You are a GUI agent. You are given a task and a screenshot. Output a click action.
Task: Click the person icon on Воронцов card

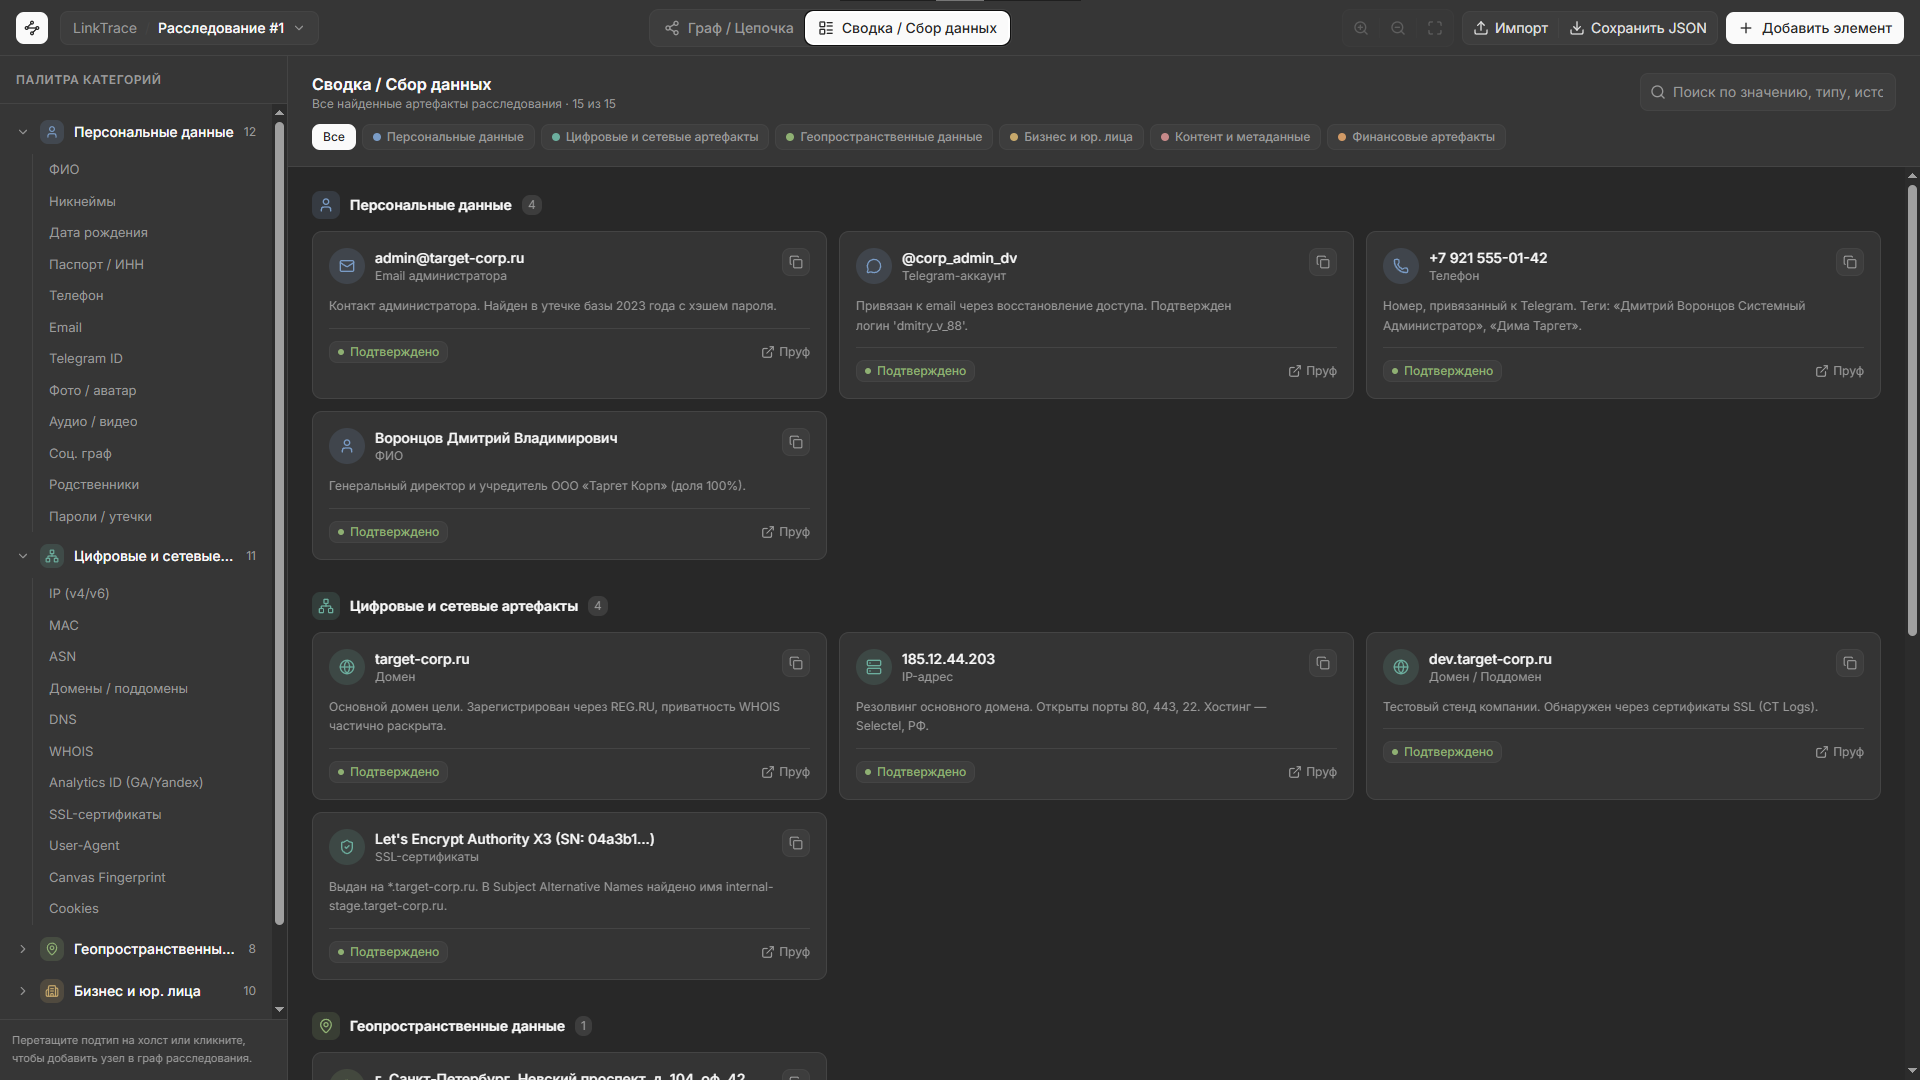click(347, 446)
